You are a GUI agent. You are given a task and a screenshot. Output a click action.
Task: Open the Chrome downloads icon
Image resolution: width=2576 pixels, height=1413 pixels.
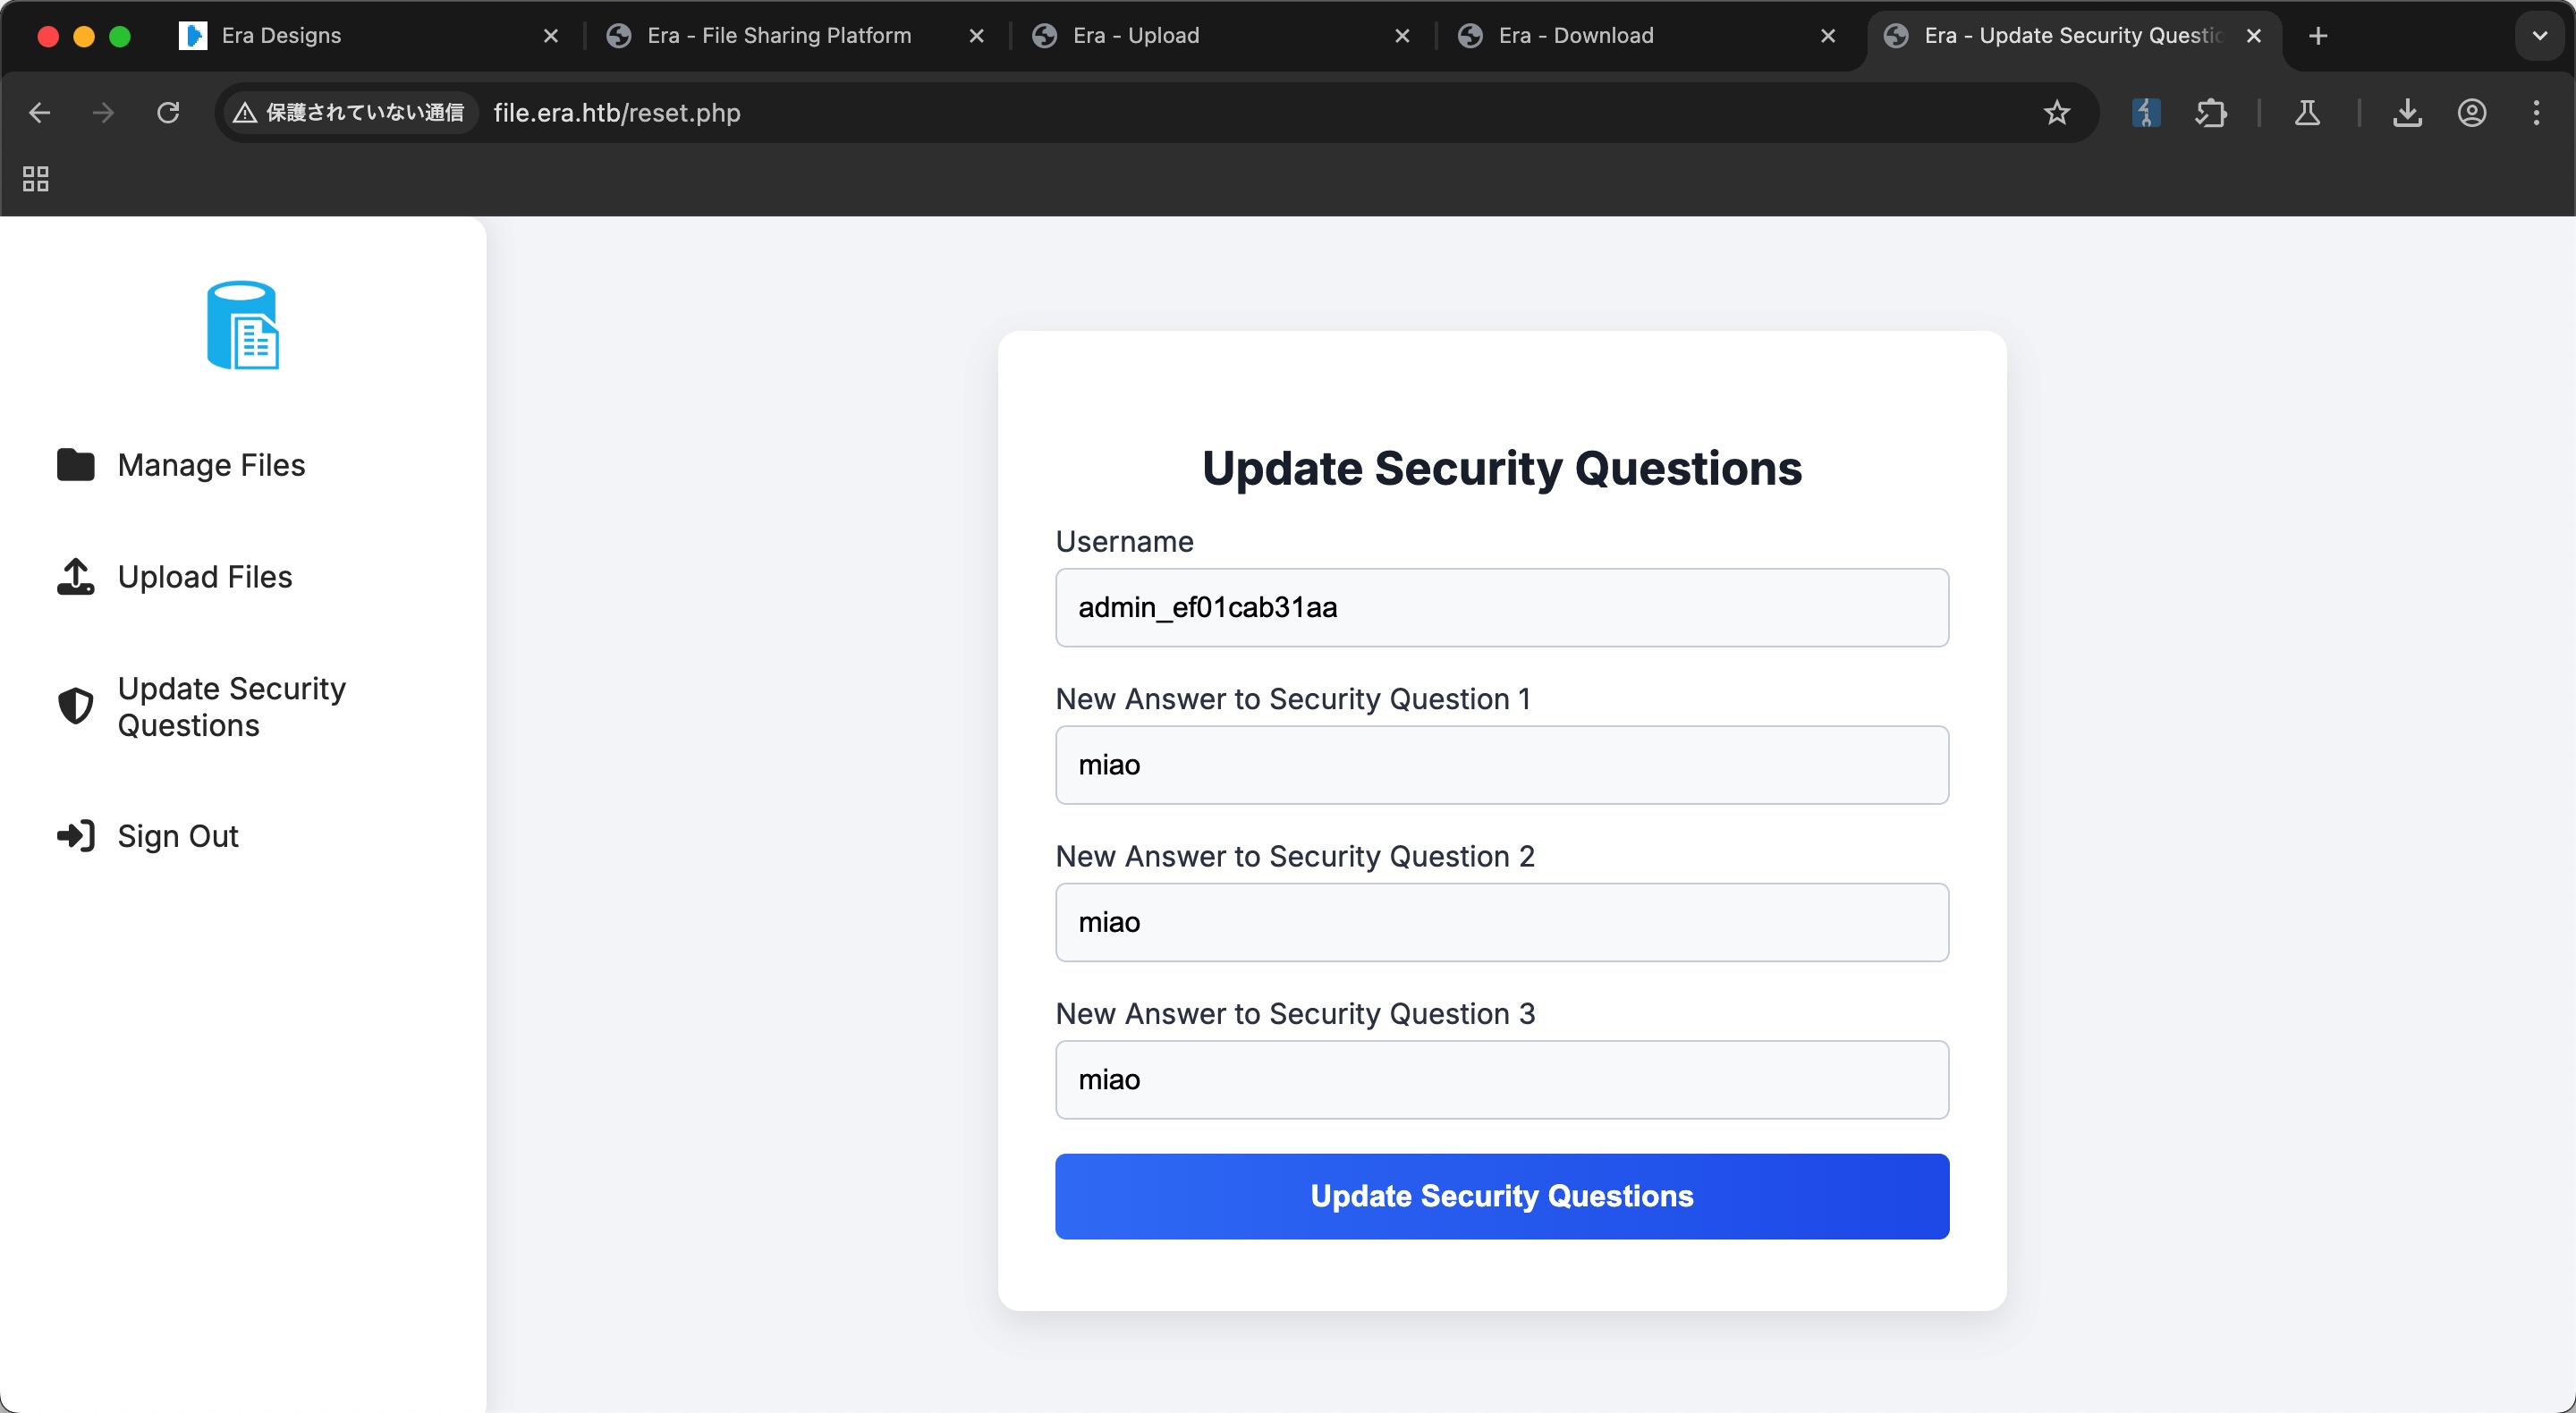(2407, 113)
